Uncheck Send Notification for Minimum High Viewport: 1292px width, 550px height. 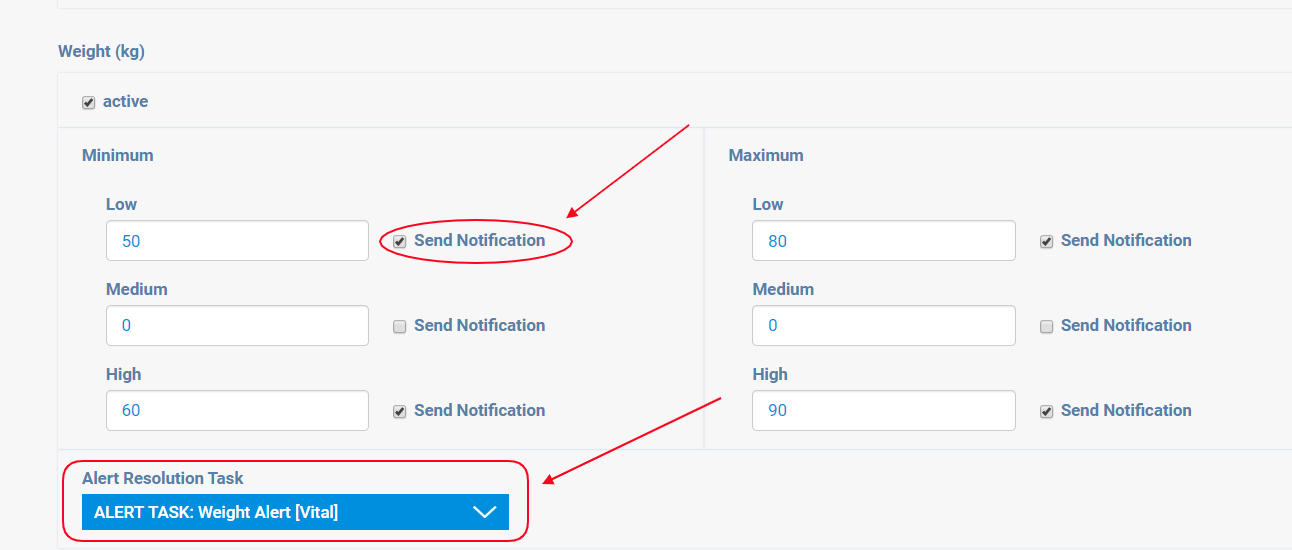coord(400,411)
